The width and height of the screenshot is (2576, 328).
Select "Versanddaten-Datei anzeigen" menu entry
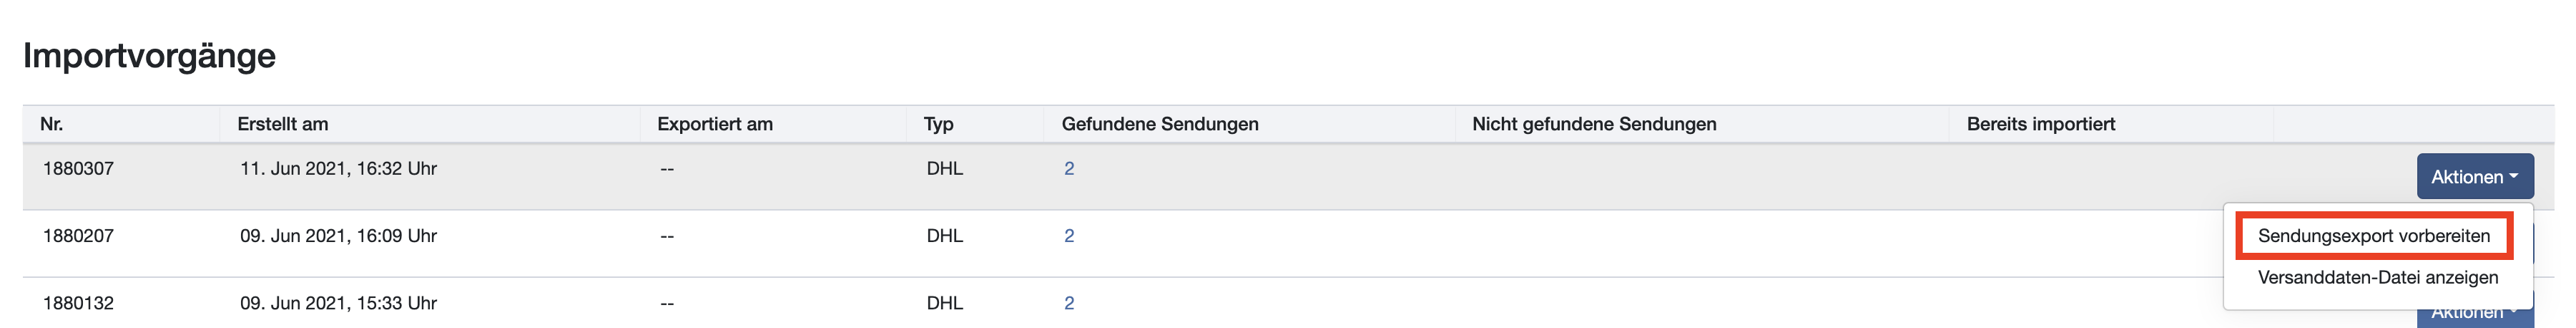[2377, 277]
